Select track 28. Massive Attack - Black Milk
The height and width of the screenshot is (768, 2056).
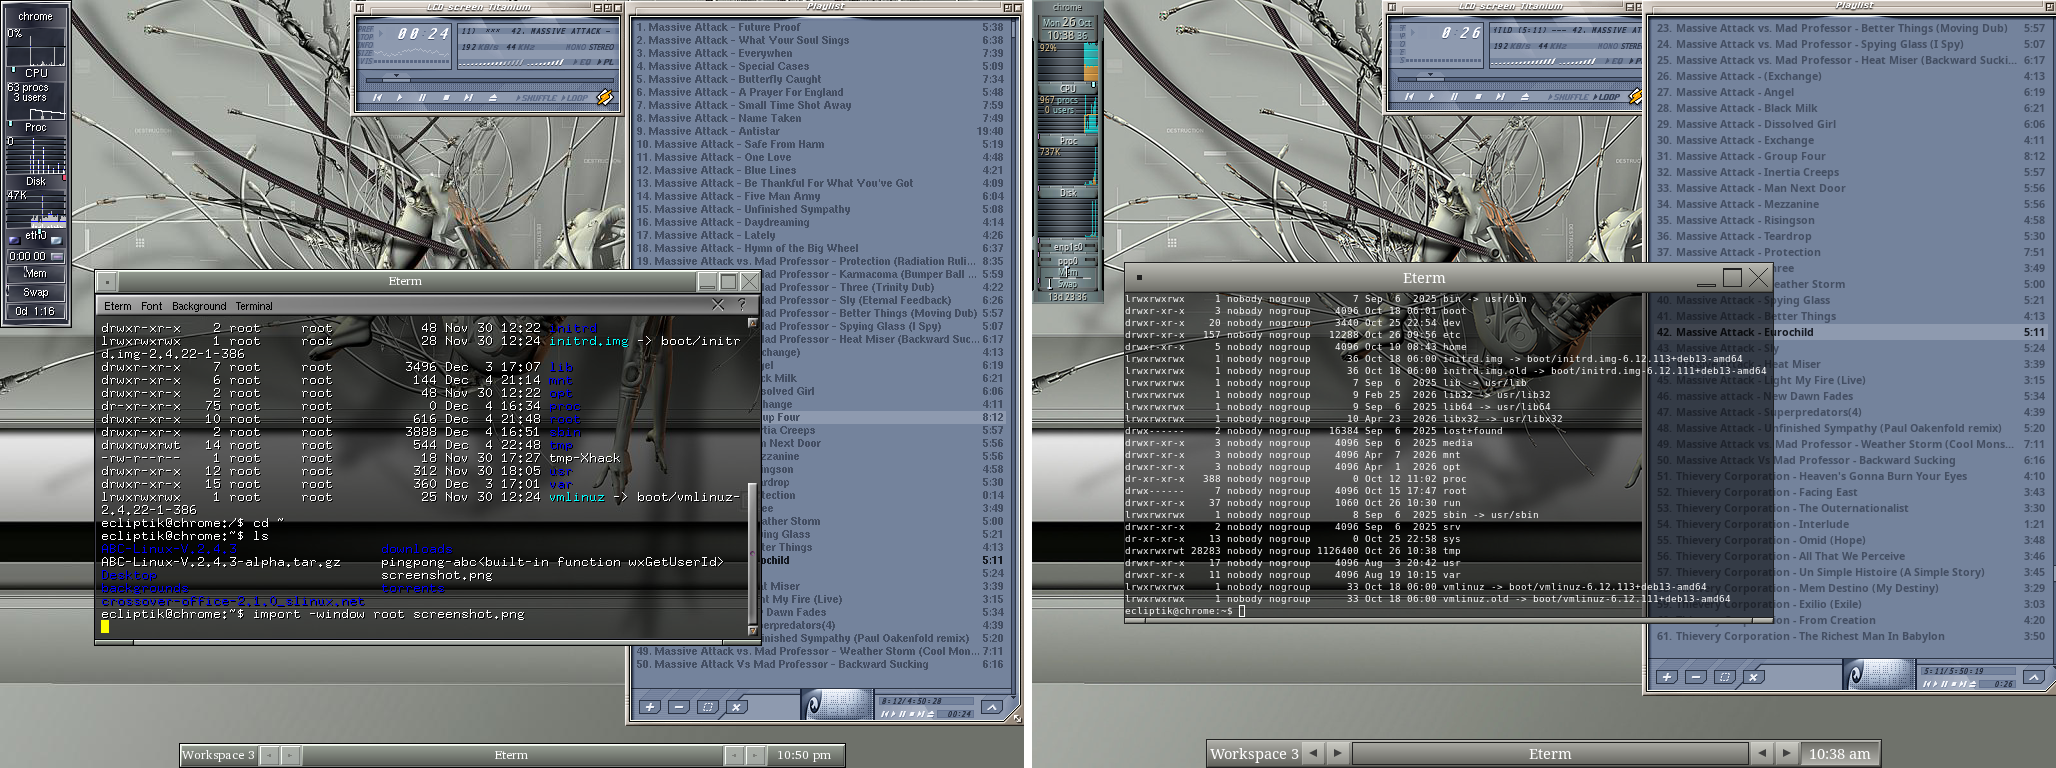(x=1851, y=108)
